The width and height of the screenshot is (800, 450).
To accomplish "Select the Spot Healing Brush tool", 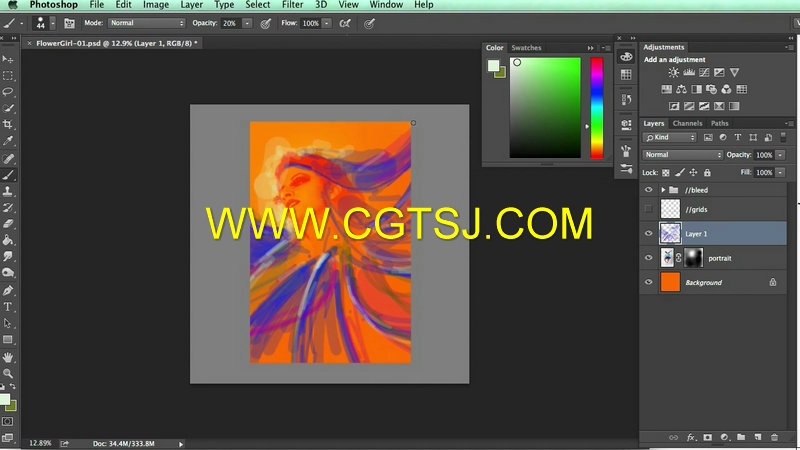I will pyautogui.click(x=8, y=159).
